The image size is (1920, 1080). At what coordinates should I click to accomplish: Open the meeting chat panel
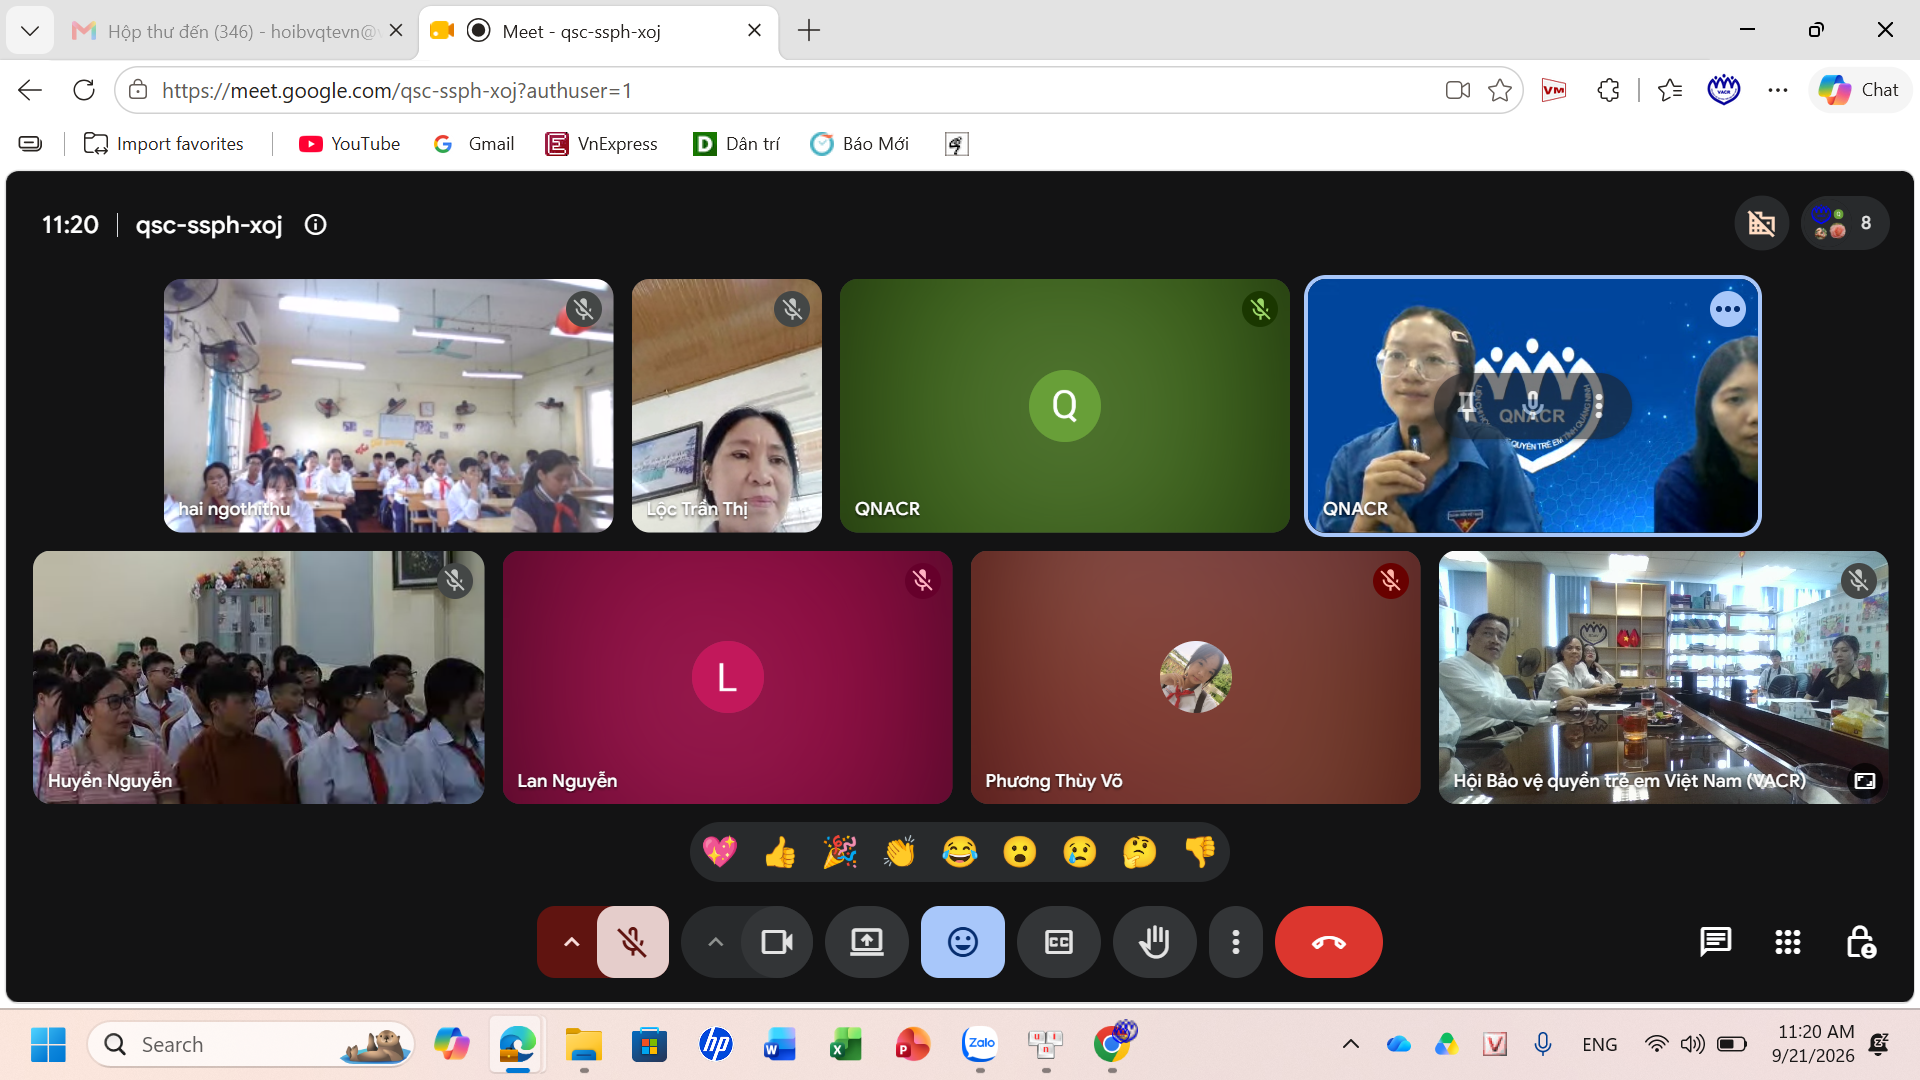1715,942
